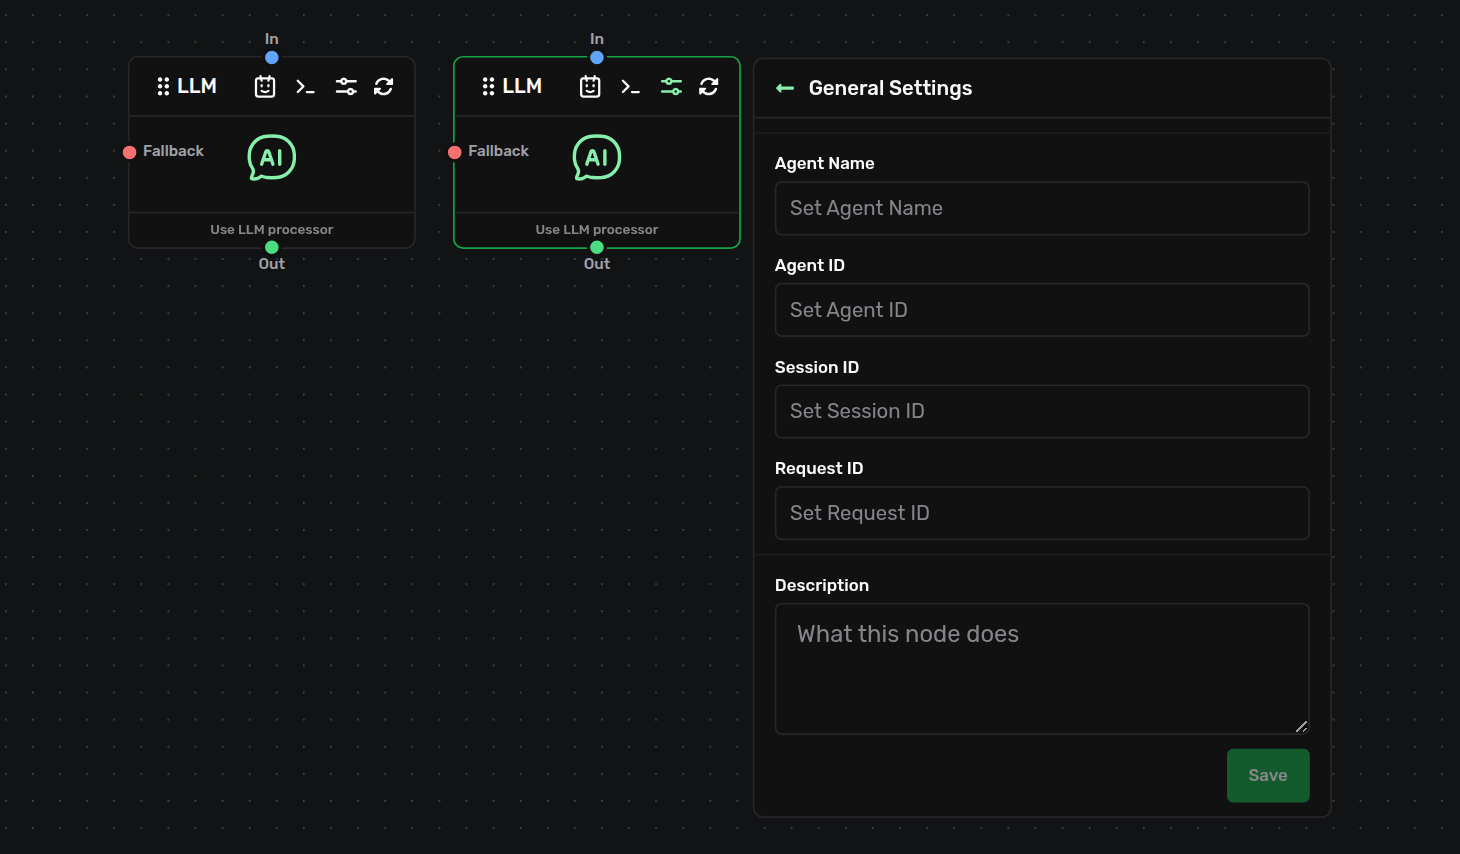Viewport: 1460px width, 854px height.
Task: Click the blue In connector of the first LLM node
Action: point(272,58)
